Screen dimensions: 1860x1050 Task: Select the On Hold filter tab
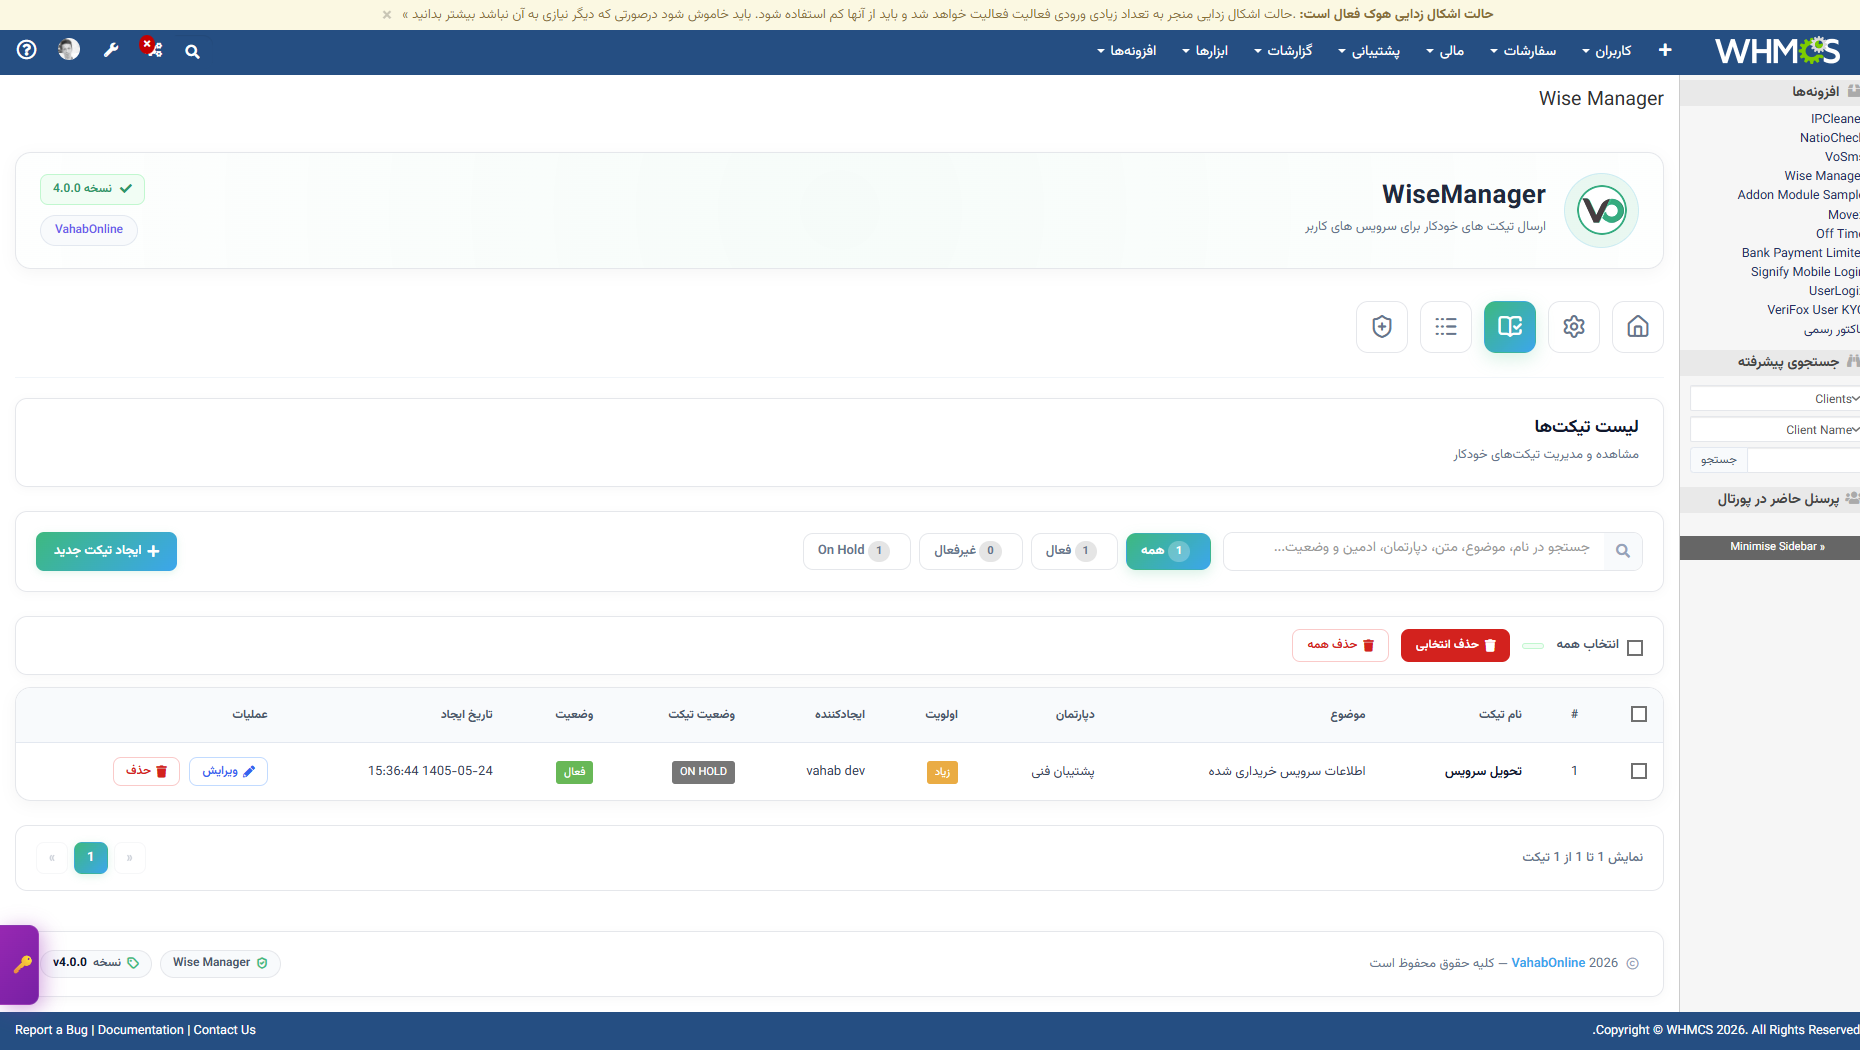(856, 551)
